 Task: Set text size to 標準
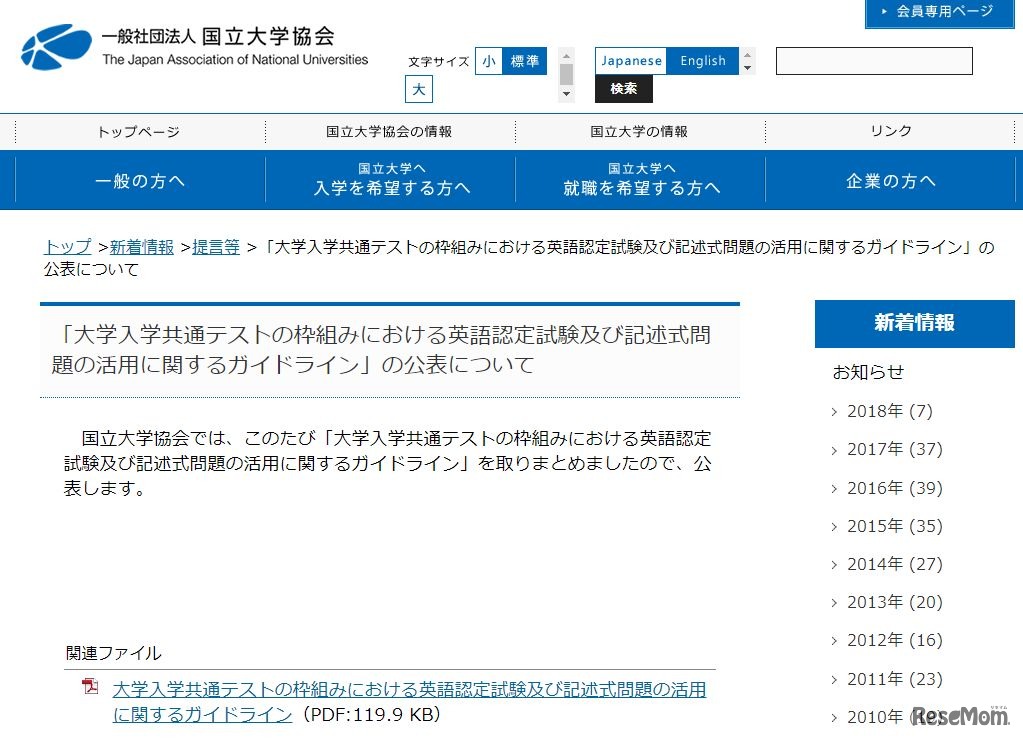[x=525, y=61]
